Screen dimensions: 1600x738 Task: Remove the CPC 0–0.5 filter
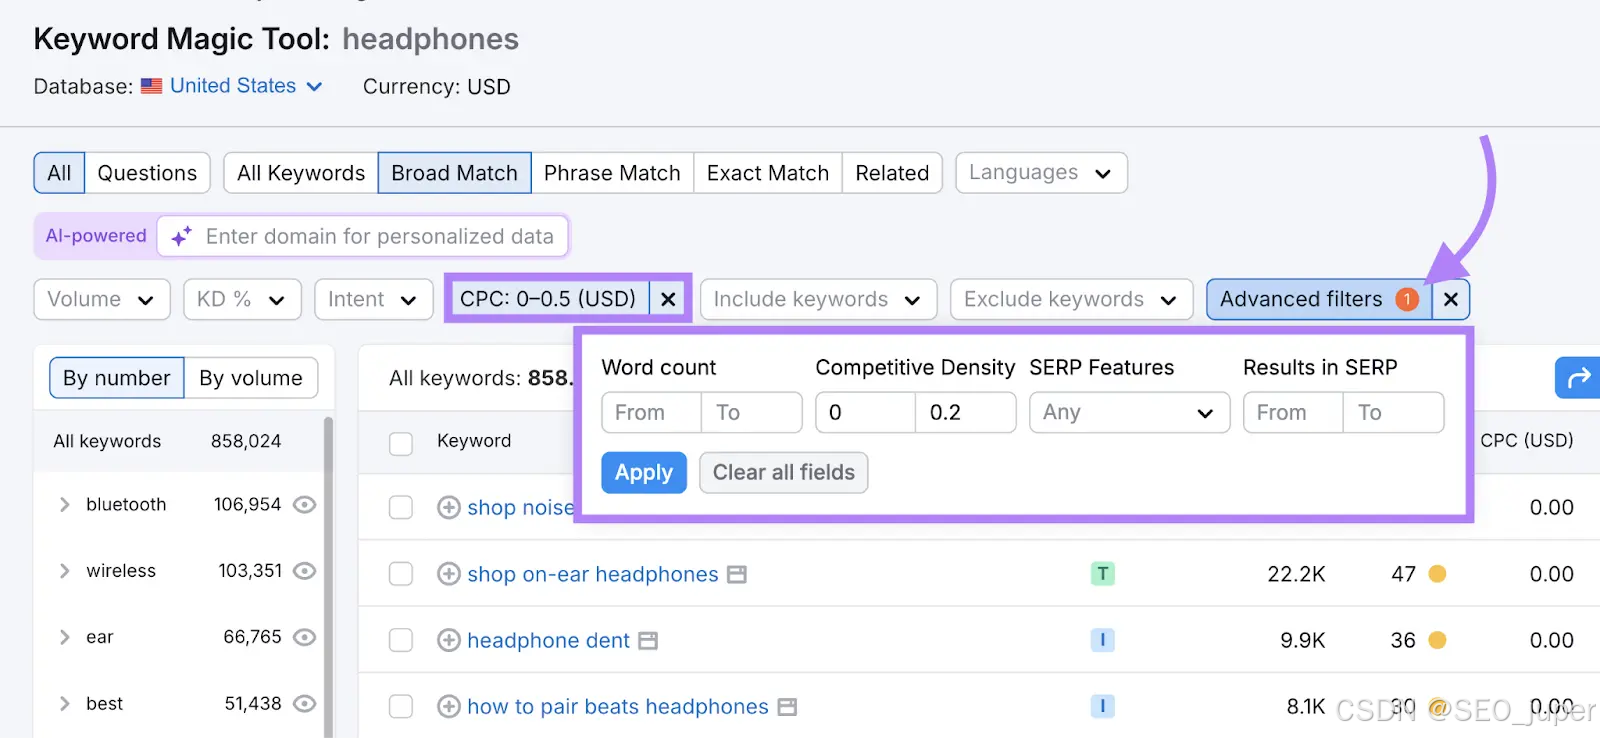tap(668, 299)
